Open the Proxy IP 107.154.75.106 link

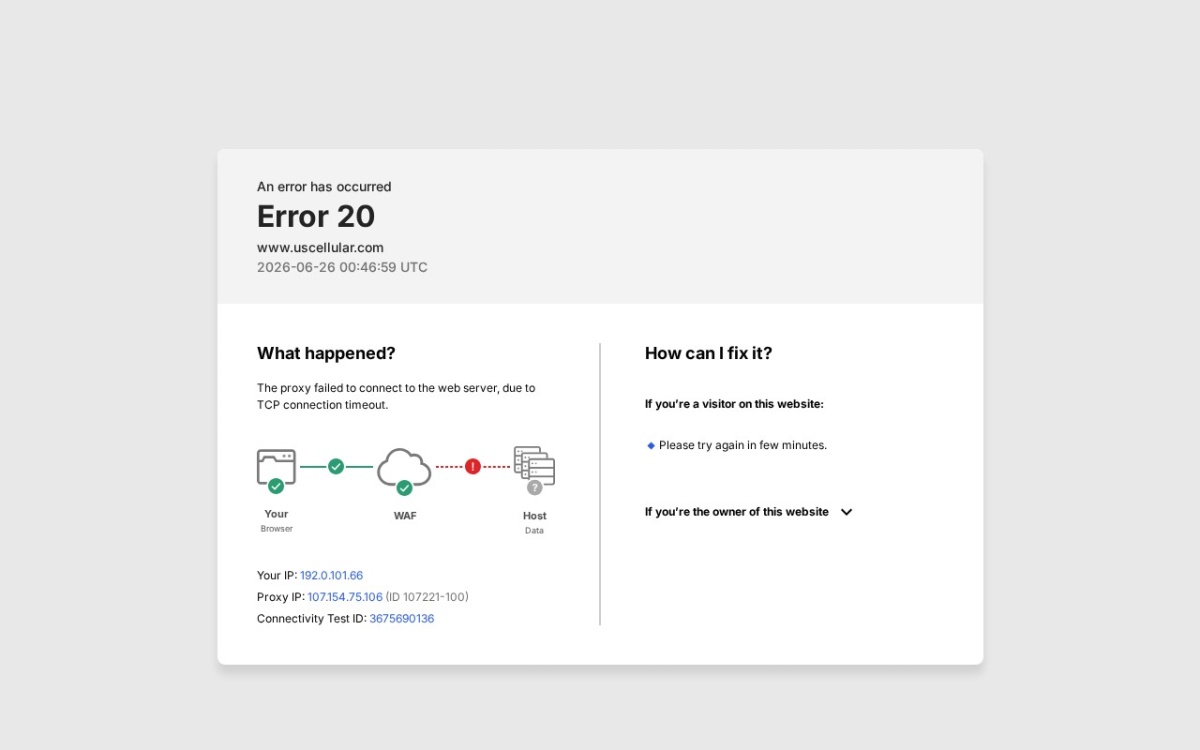tap(345, 597)
